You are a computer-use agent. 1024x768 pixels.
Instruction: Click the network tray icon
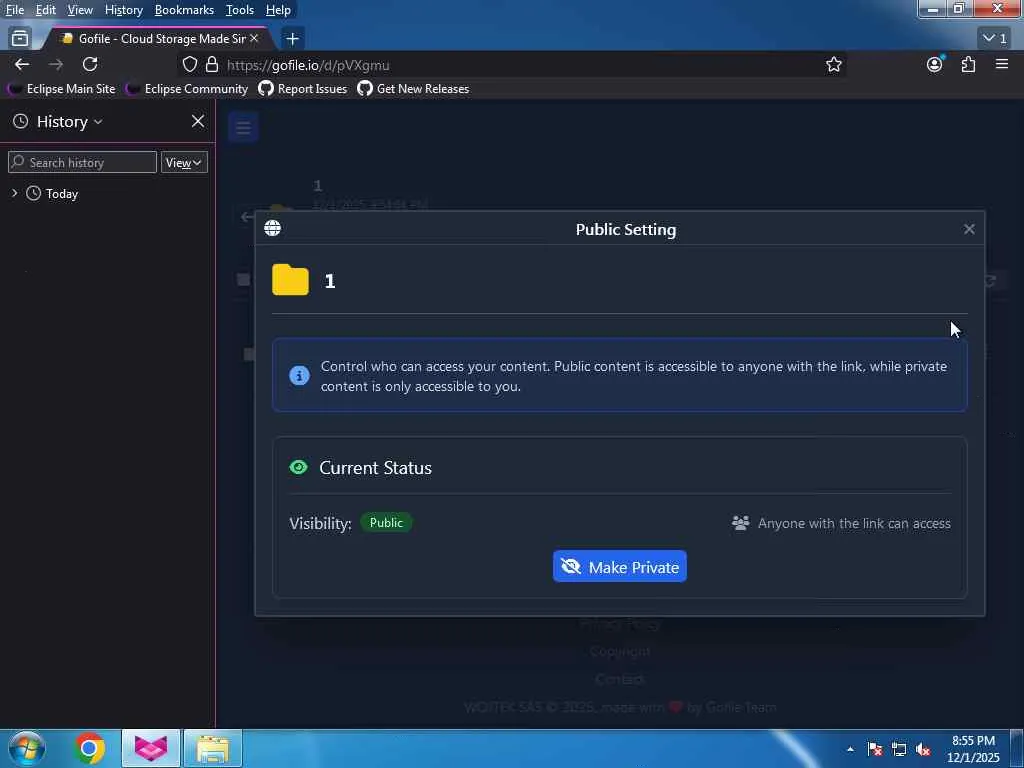(899, 749)
